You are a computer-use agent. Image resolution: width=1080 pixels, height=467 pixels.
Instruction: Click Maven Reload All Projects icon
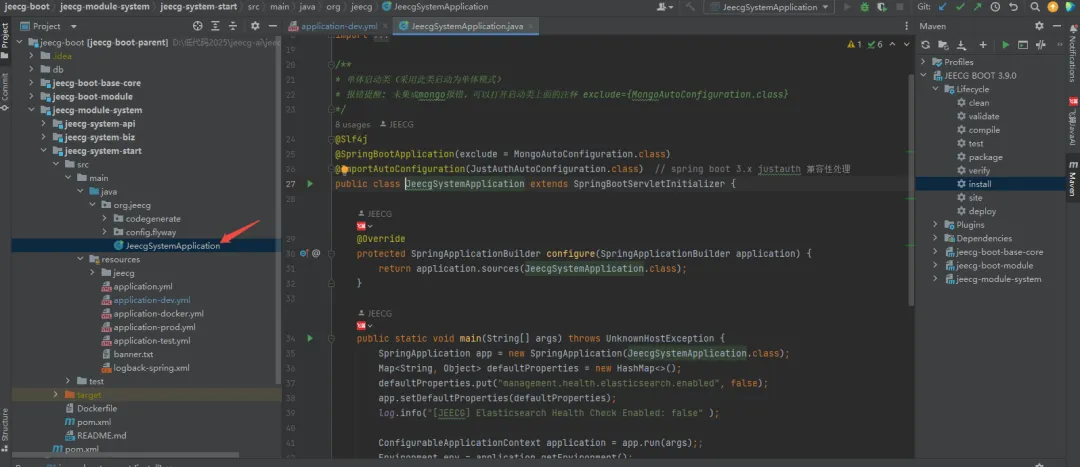[x=925, y=45]
